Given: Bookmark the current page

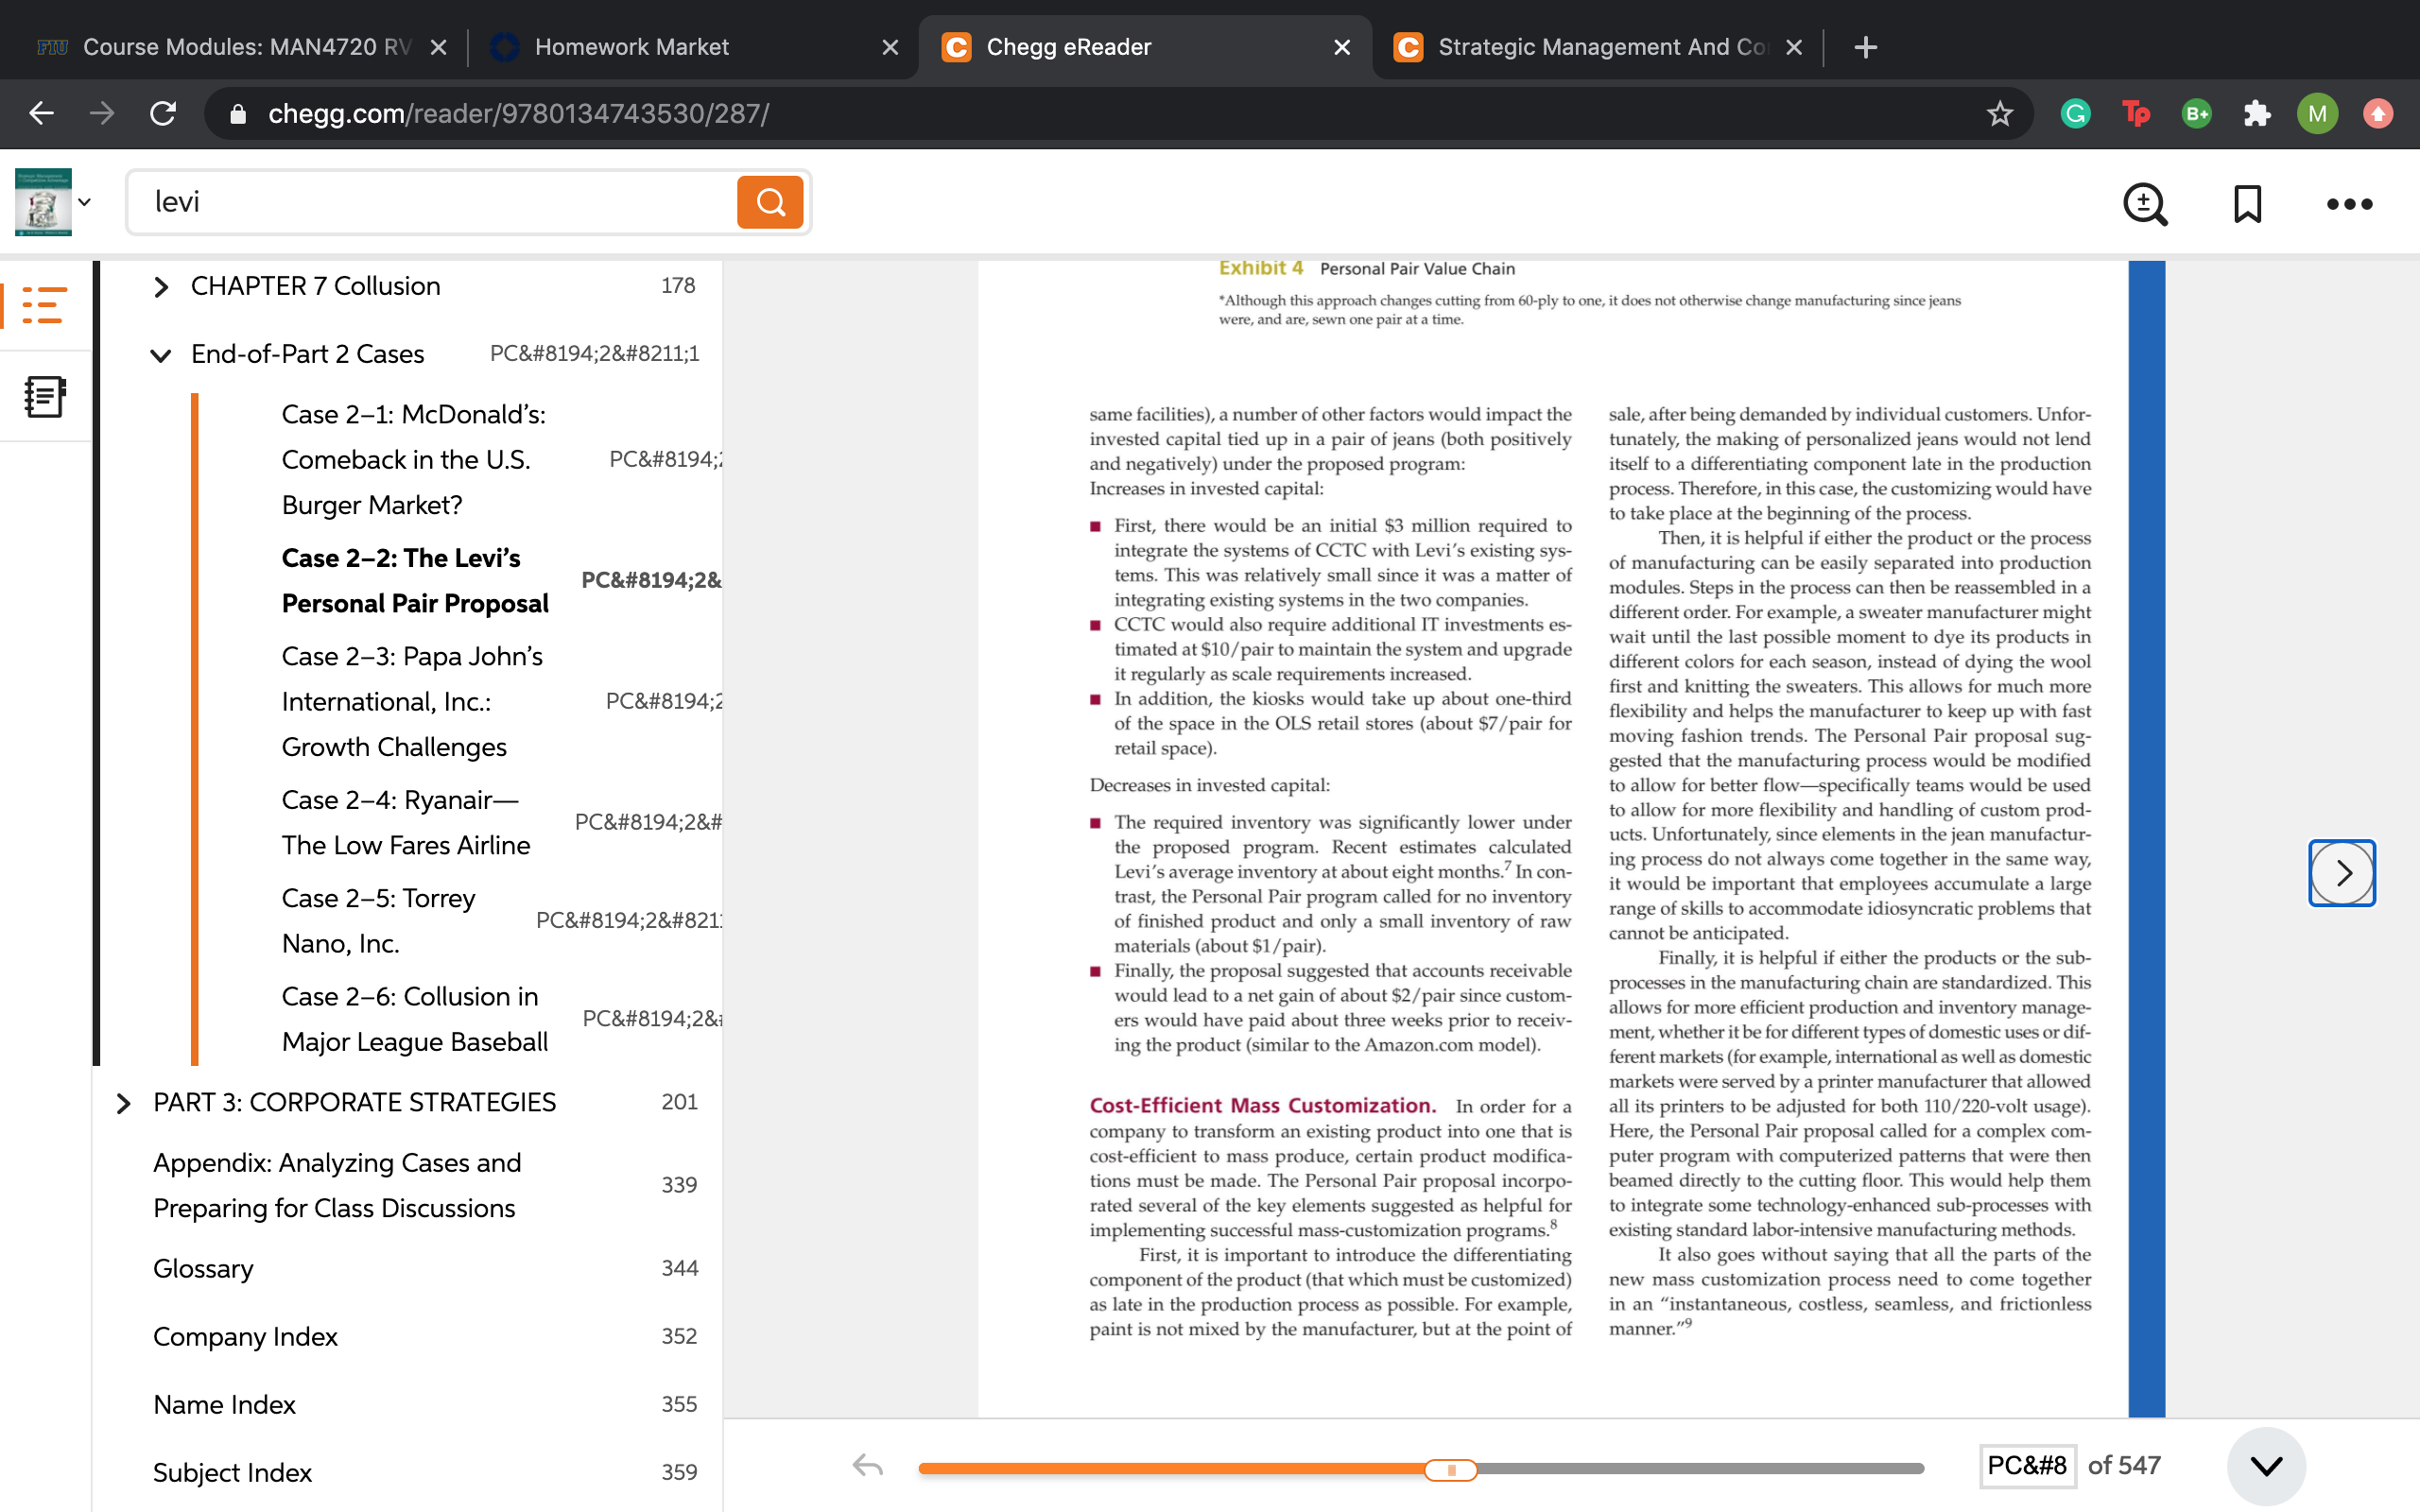Looking at the screenshot, I should pyautogui.click(x=2247, y=204).
